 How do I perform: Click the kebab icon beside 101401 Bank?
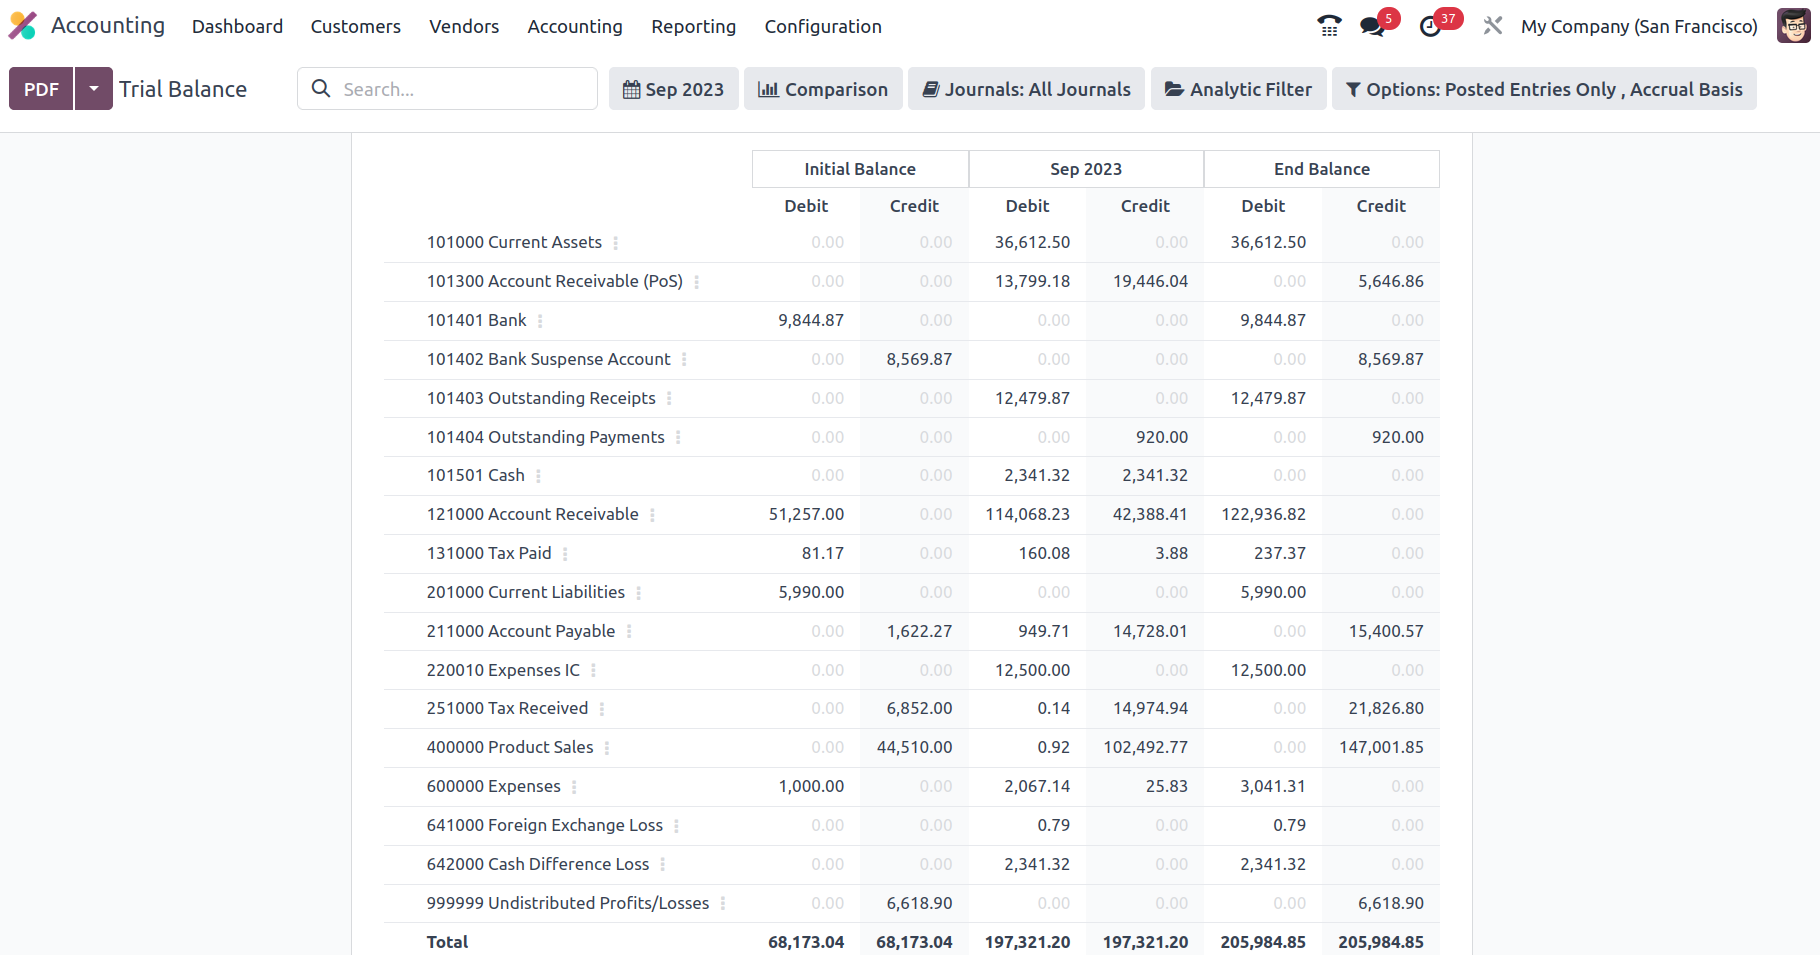tap(540, 321)
